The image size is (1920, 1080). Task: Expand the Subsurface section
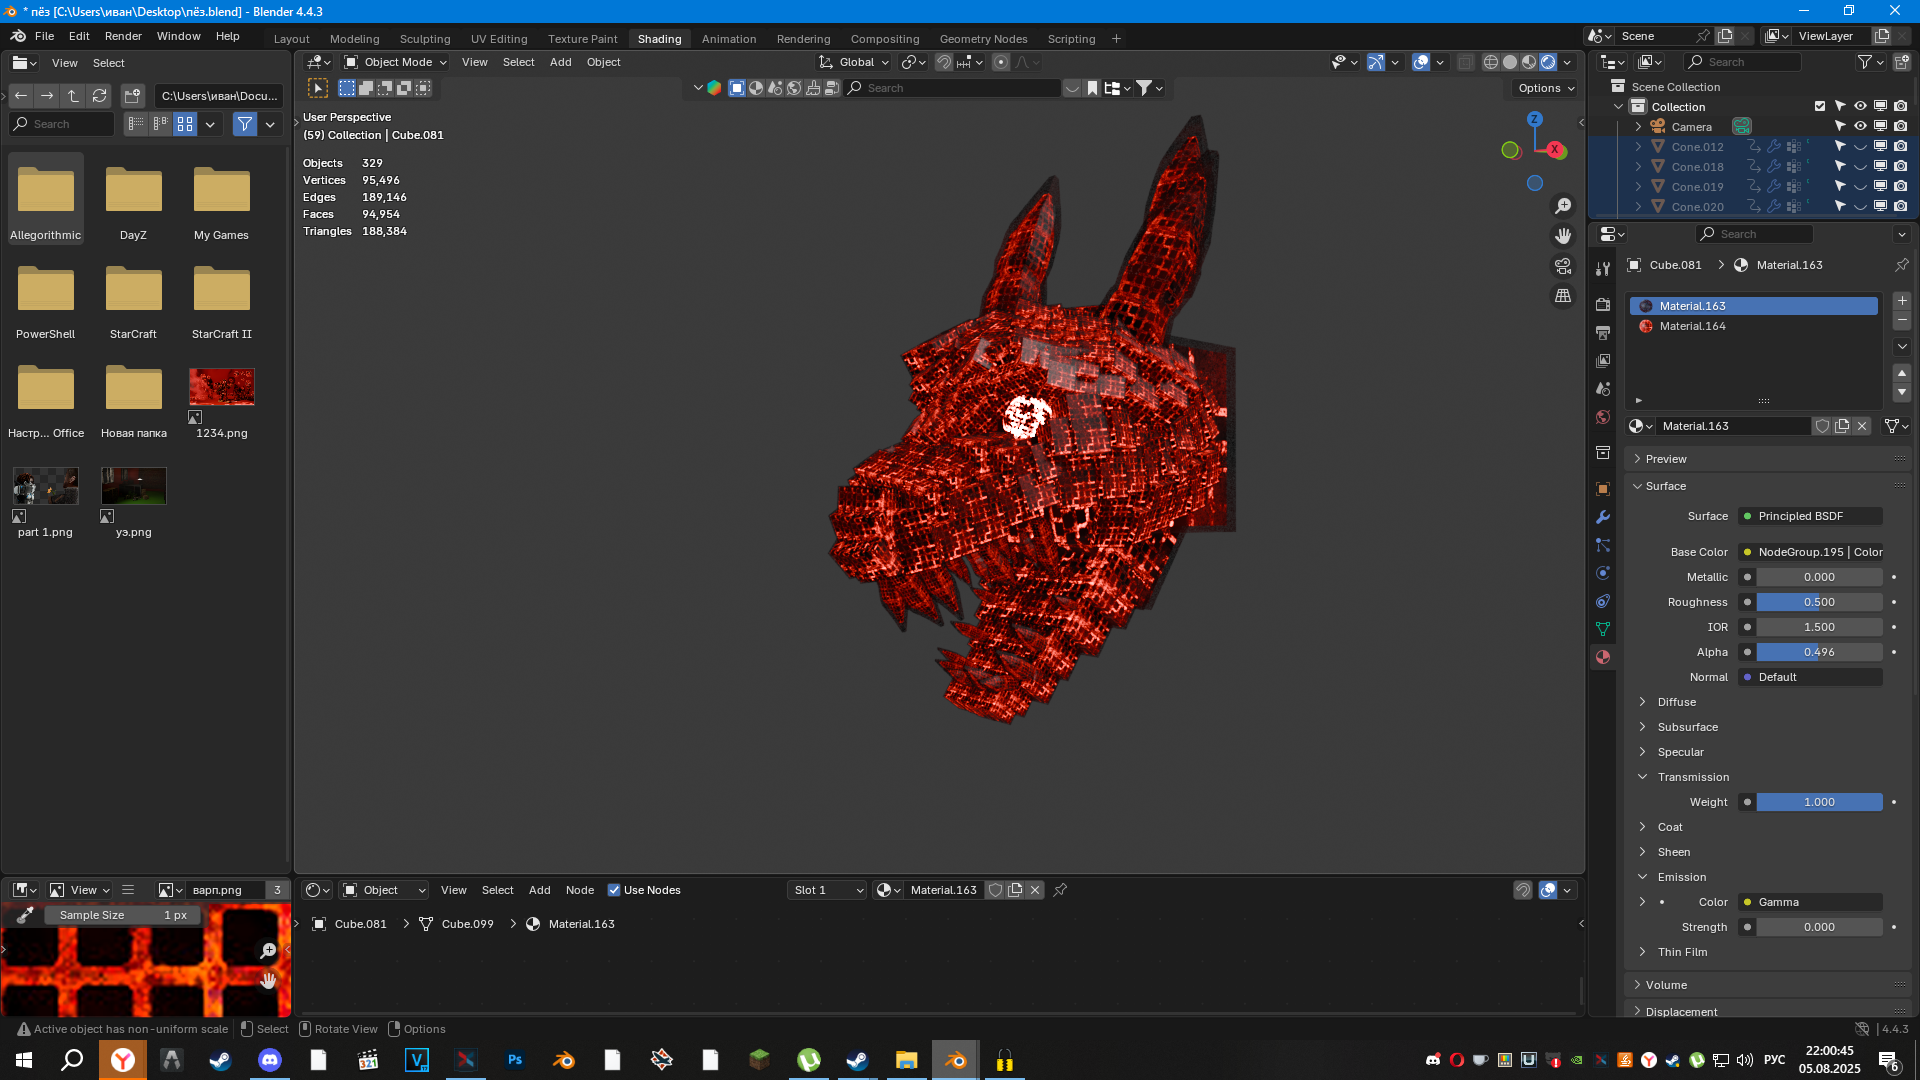(1688, 727)
